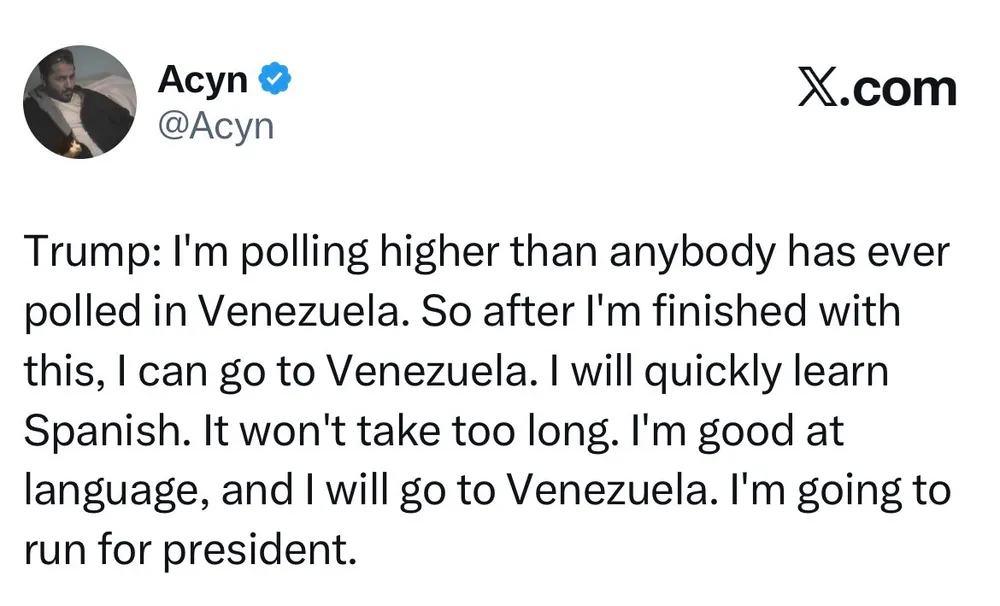
Task: Open the @Acyn handle link
Action: (x=215, y=126)
